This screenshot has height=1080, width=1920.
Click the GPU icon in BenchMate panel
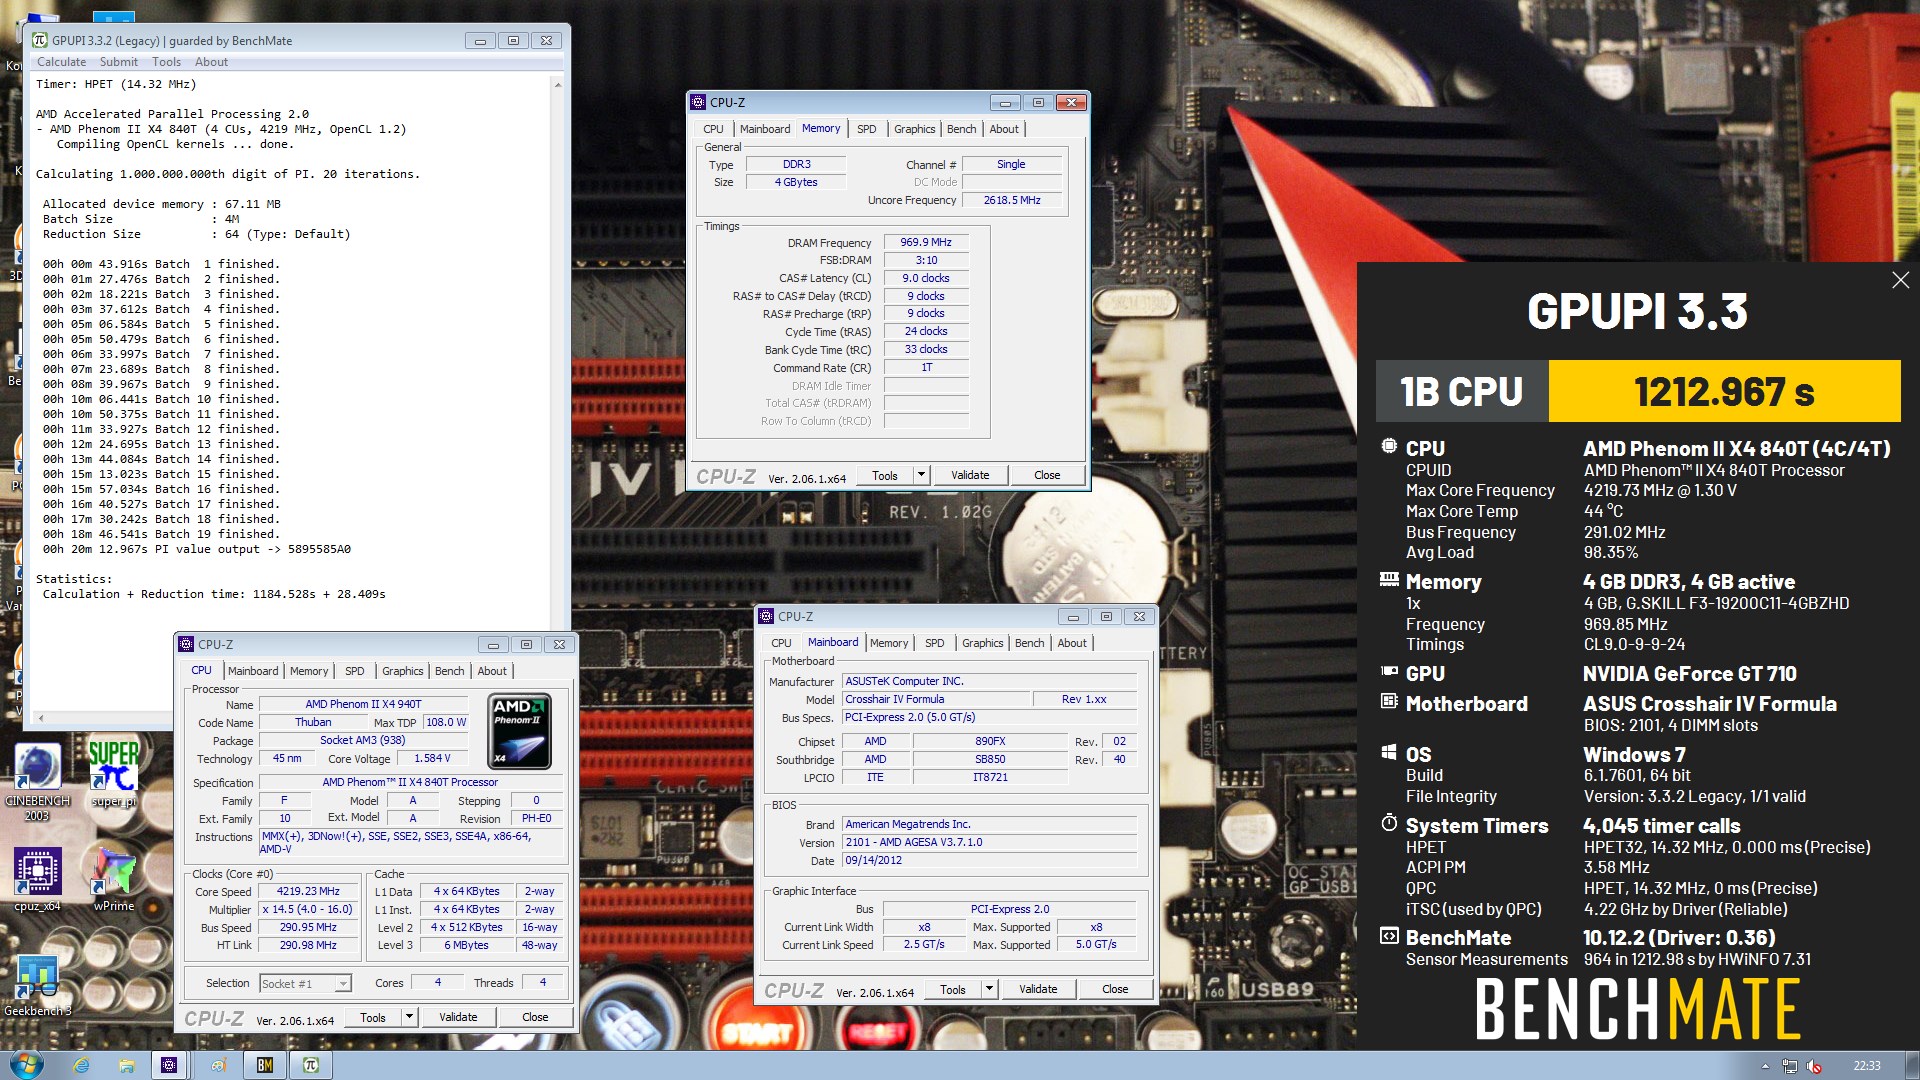tap(1389, 672)
